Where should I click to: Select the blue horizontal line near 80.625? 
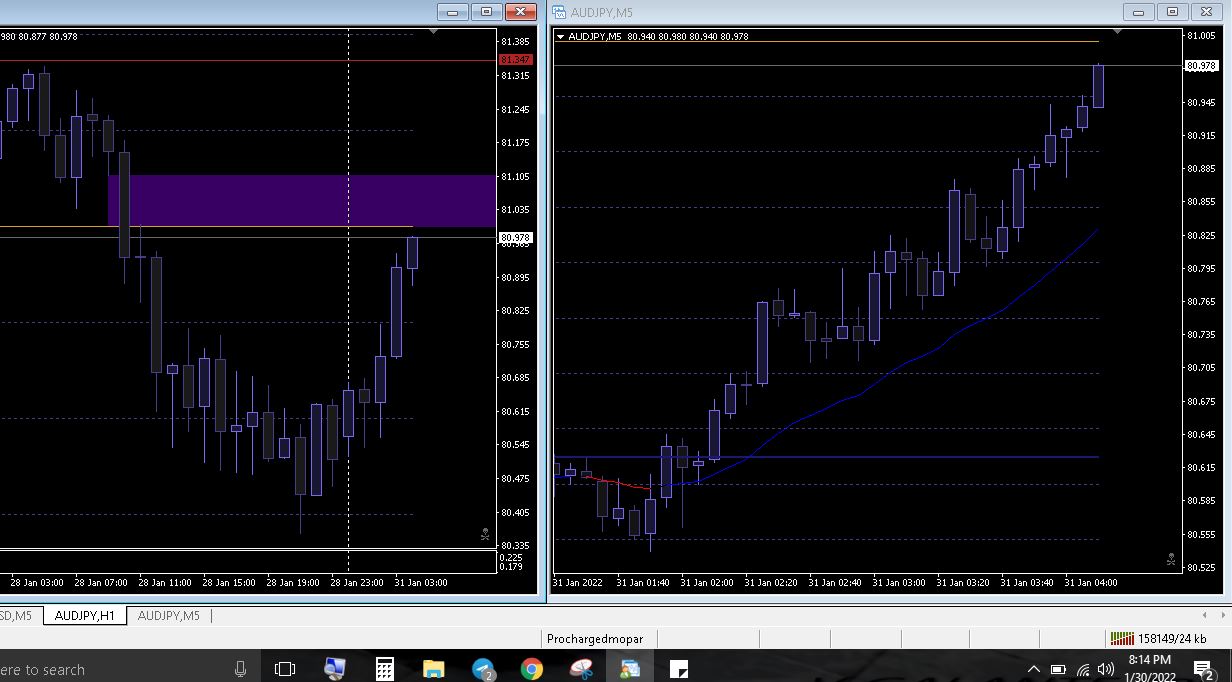pos(826,457)
